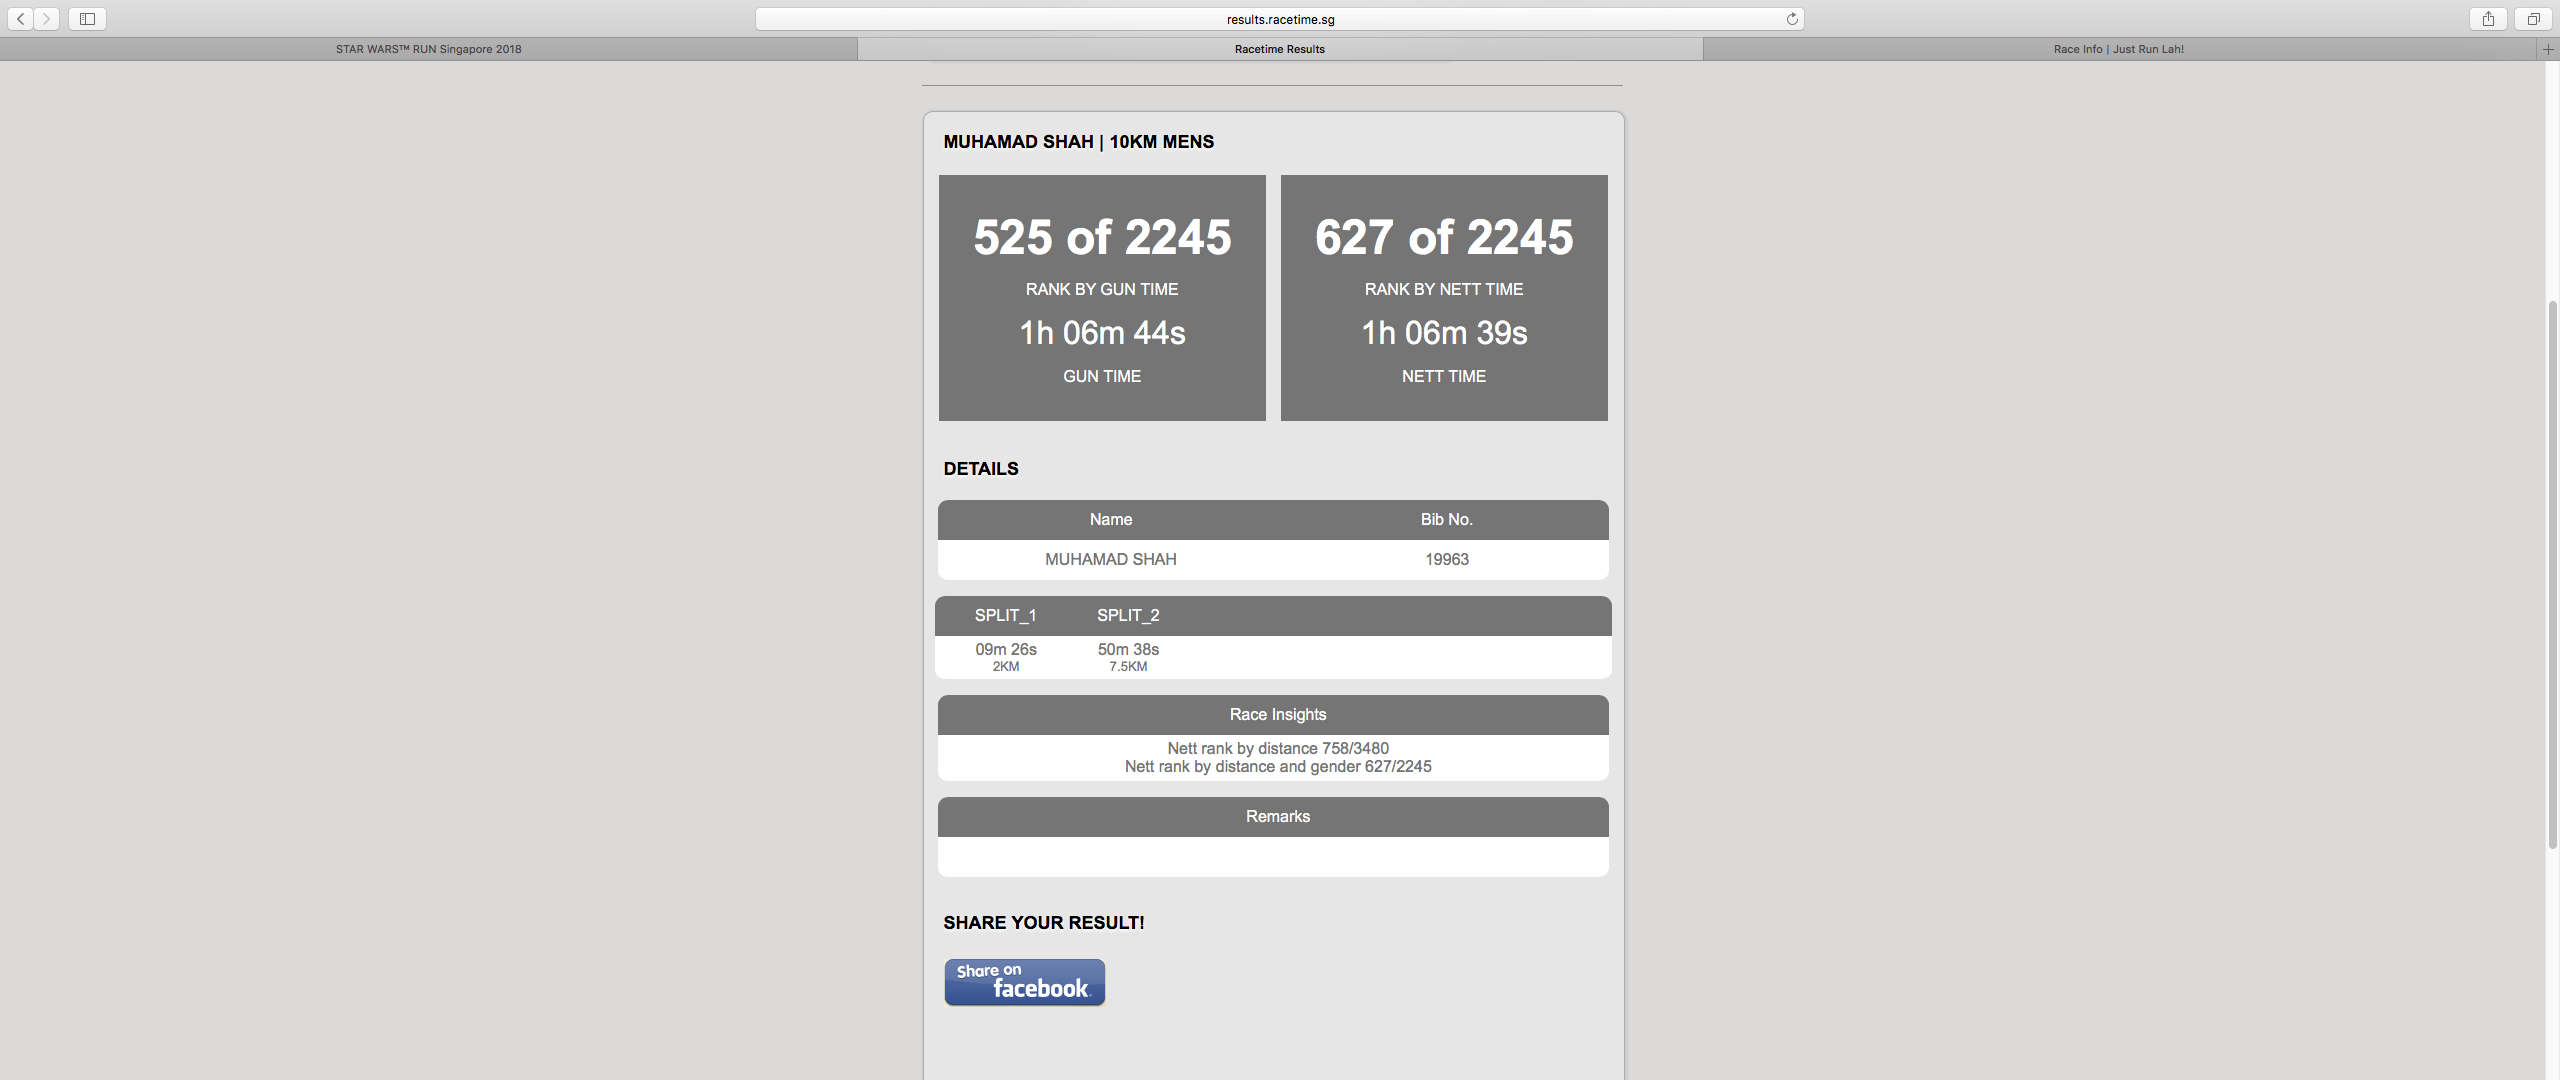The height and width of the screenshot is (1080, 2560).
Task: Add a new tab with the plus icon
Action: (x=2548, y=49)
